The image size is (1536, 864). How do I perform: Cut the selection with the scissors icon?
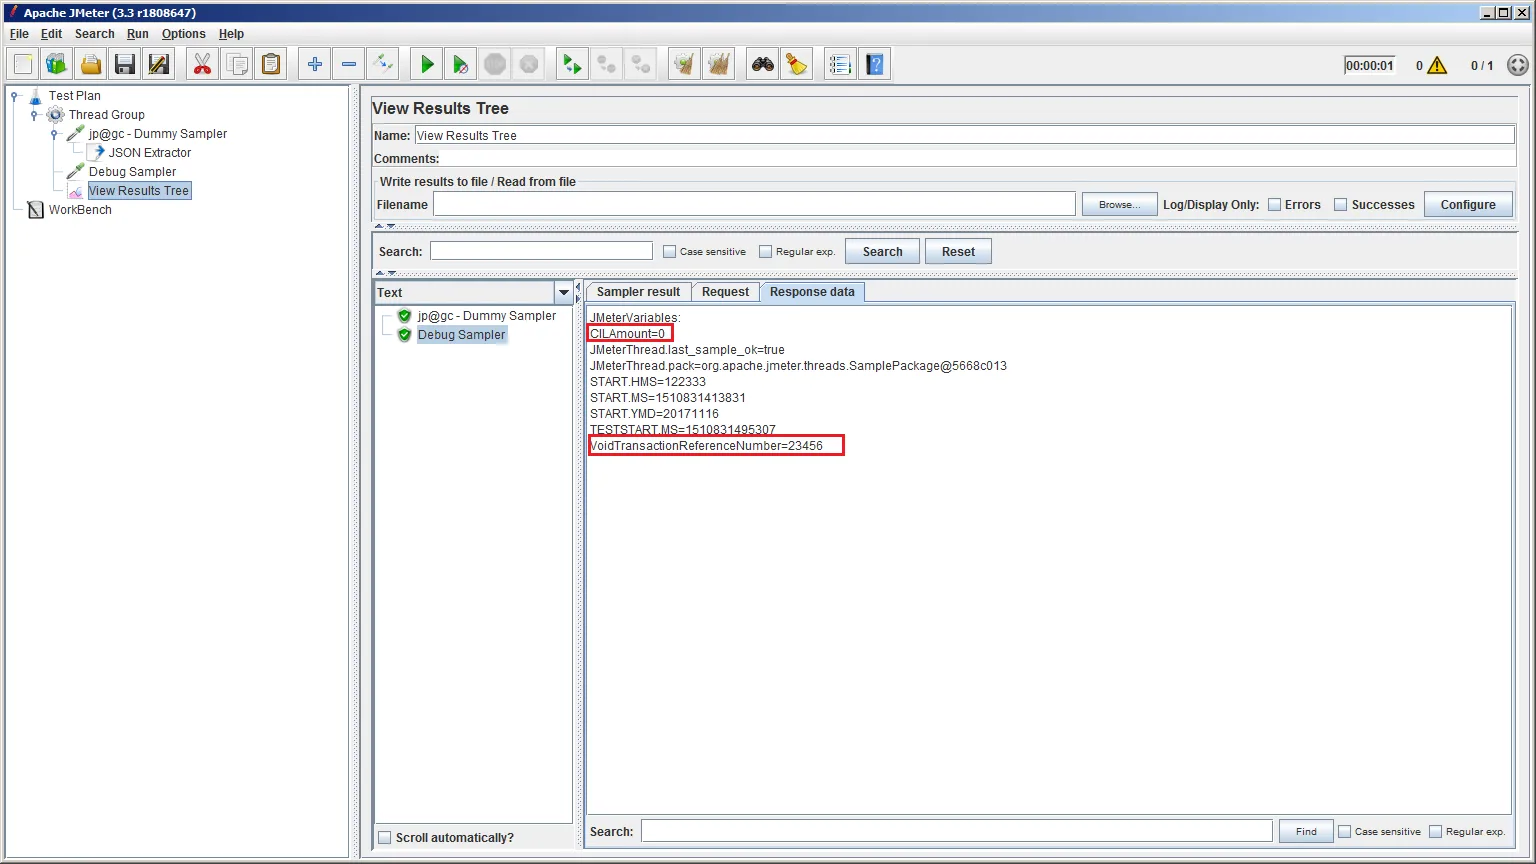coord(203,65)
